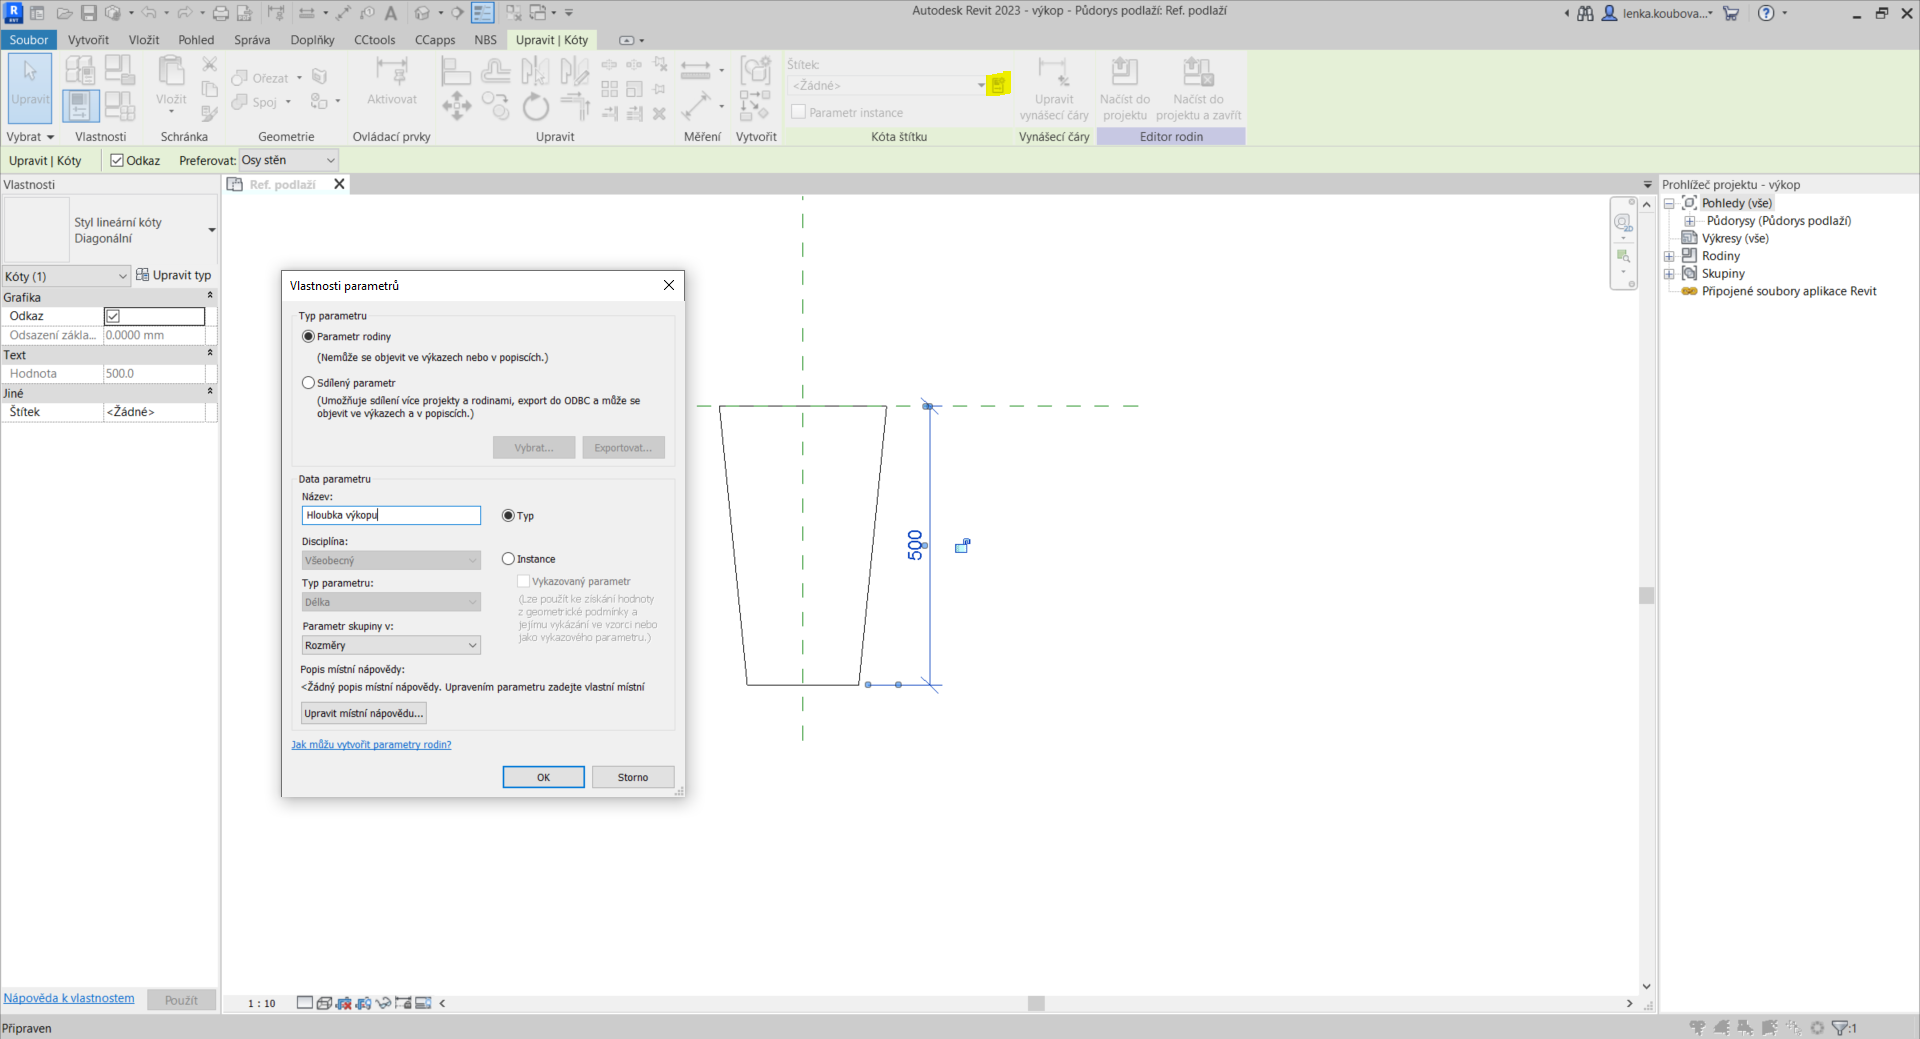Select the Rotate tool in Upravit panel
The height and width of the screenshot is (1039, 1920).
pyautogui.click(x=536, y=106)
